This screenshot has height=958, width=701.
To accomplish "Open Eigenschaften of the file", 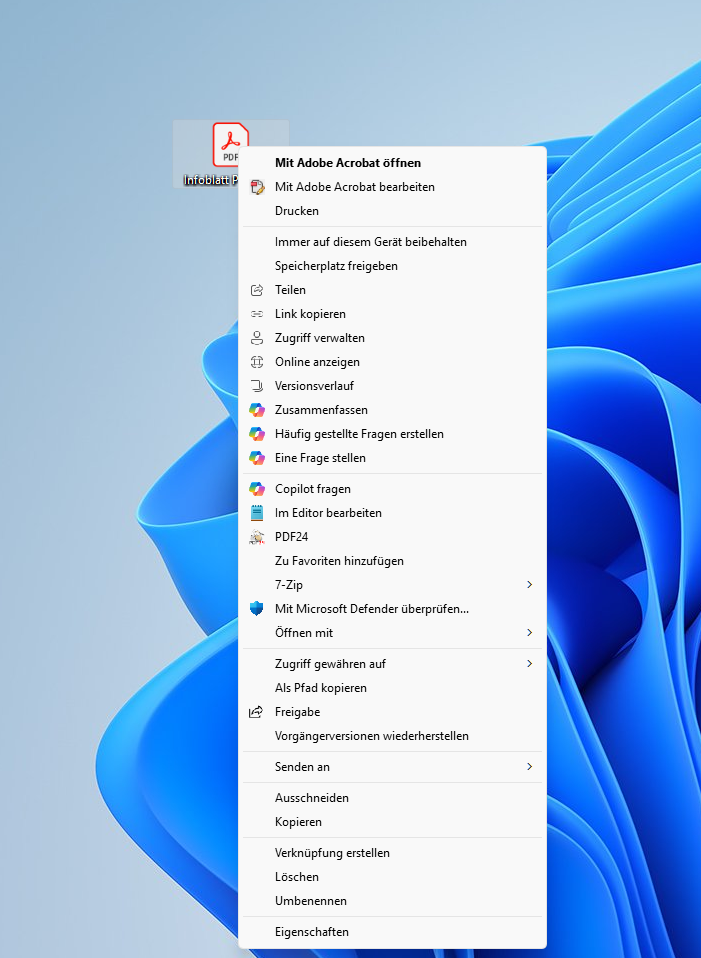I will point(392,932).
